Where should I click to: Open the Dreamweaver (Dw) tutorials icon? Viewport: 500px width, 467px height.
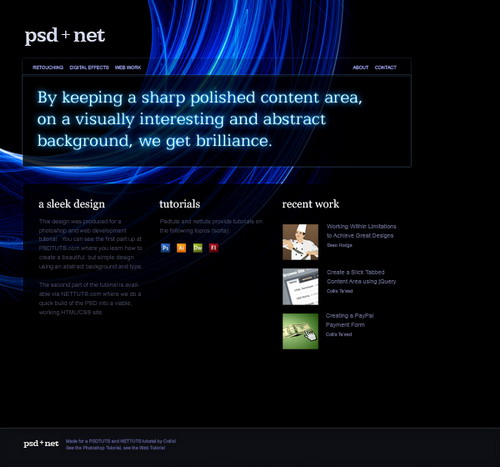point(198,248)
